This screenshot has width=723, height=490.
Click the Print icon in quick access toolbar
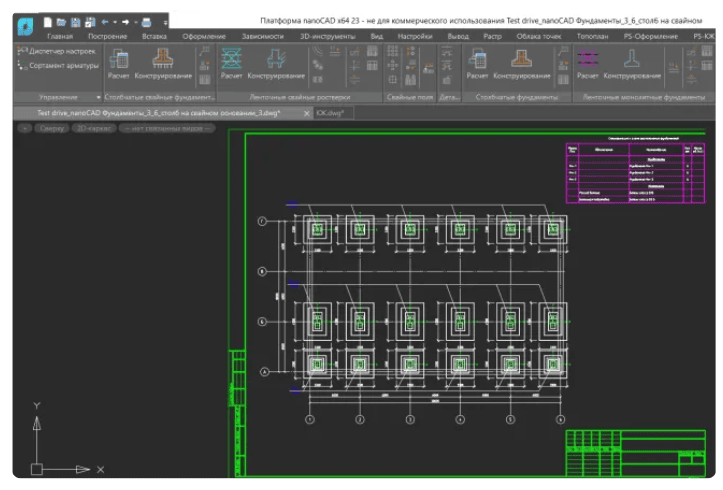146,21
